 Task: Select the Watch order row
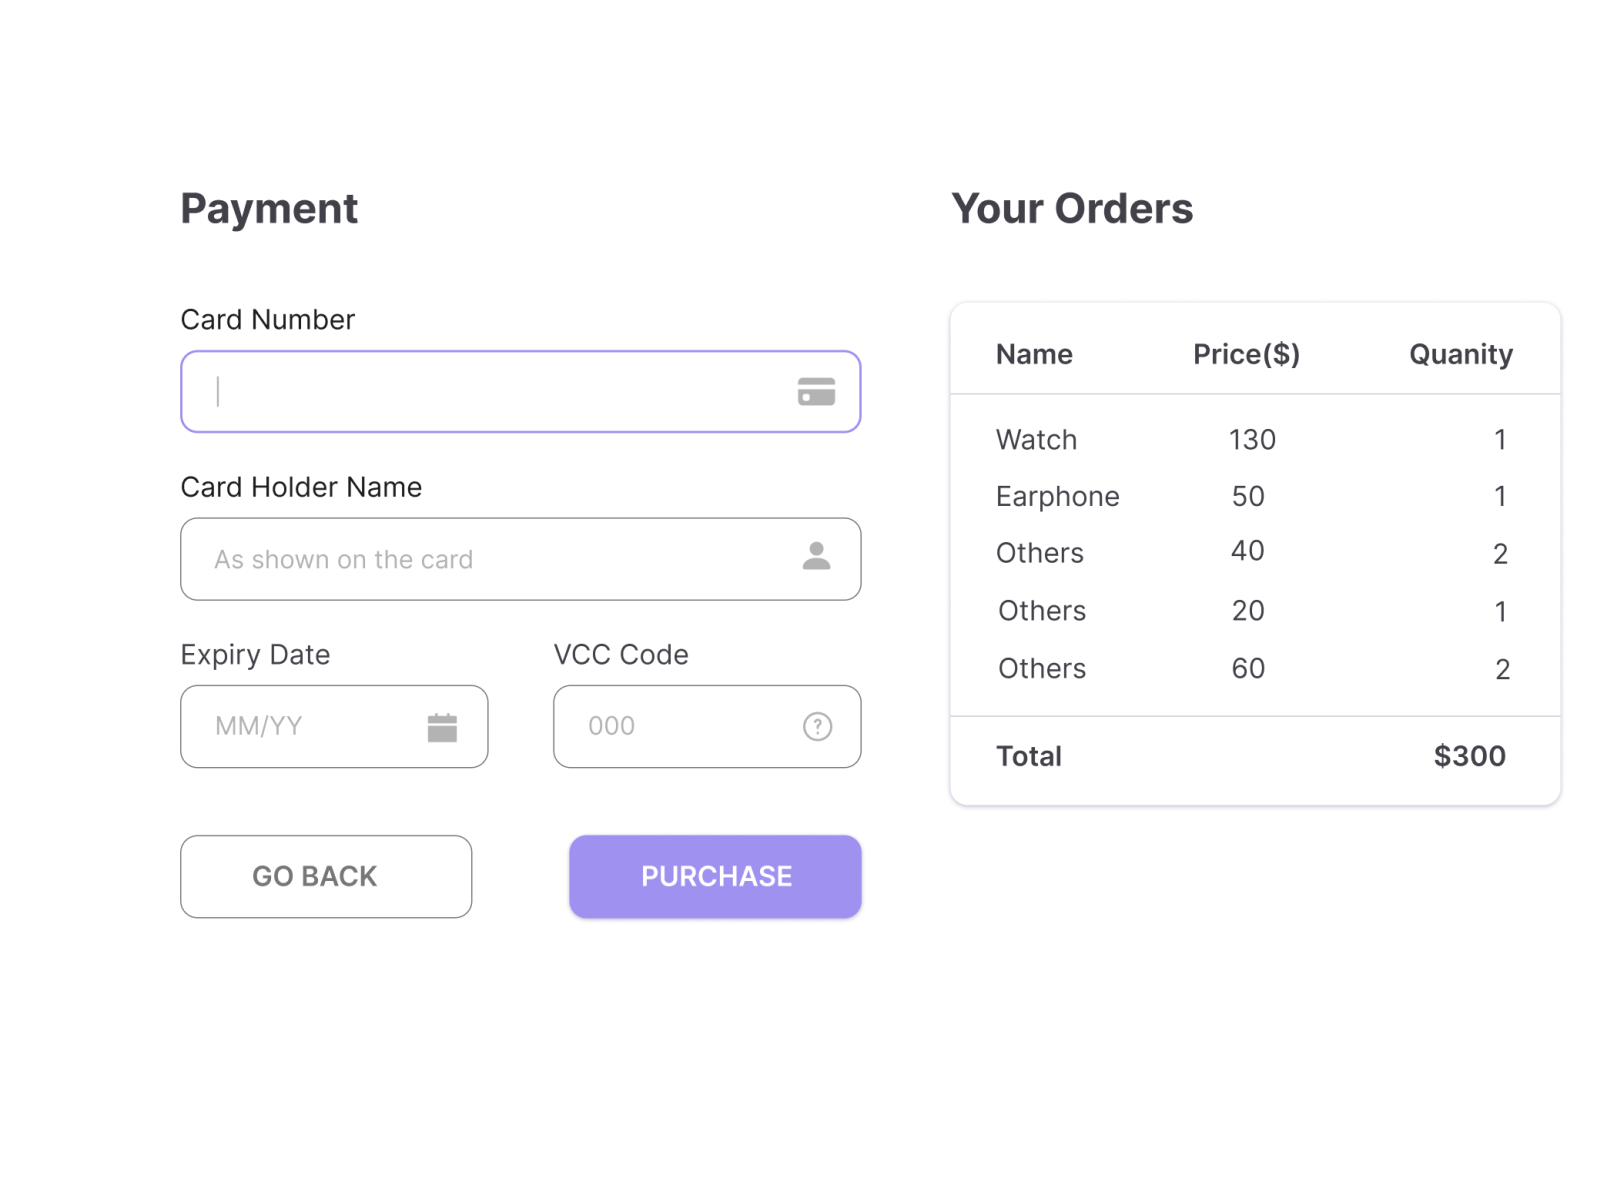(1255, 440)
